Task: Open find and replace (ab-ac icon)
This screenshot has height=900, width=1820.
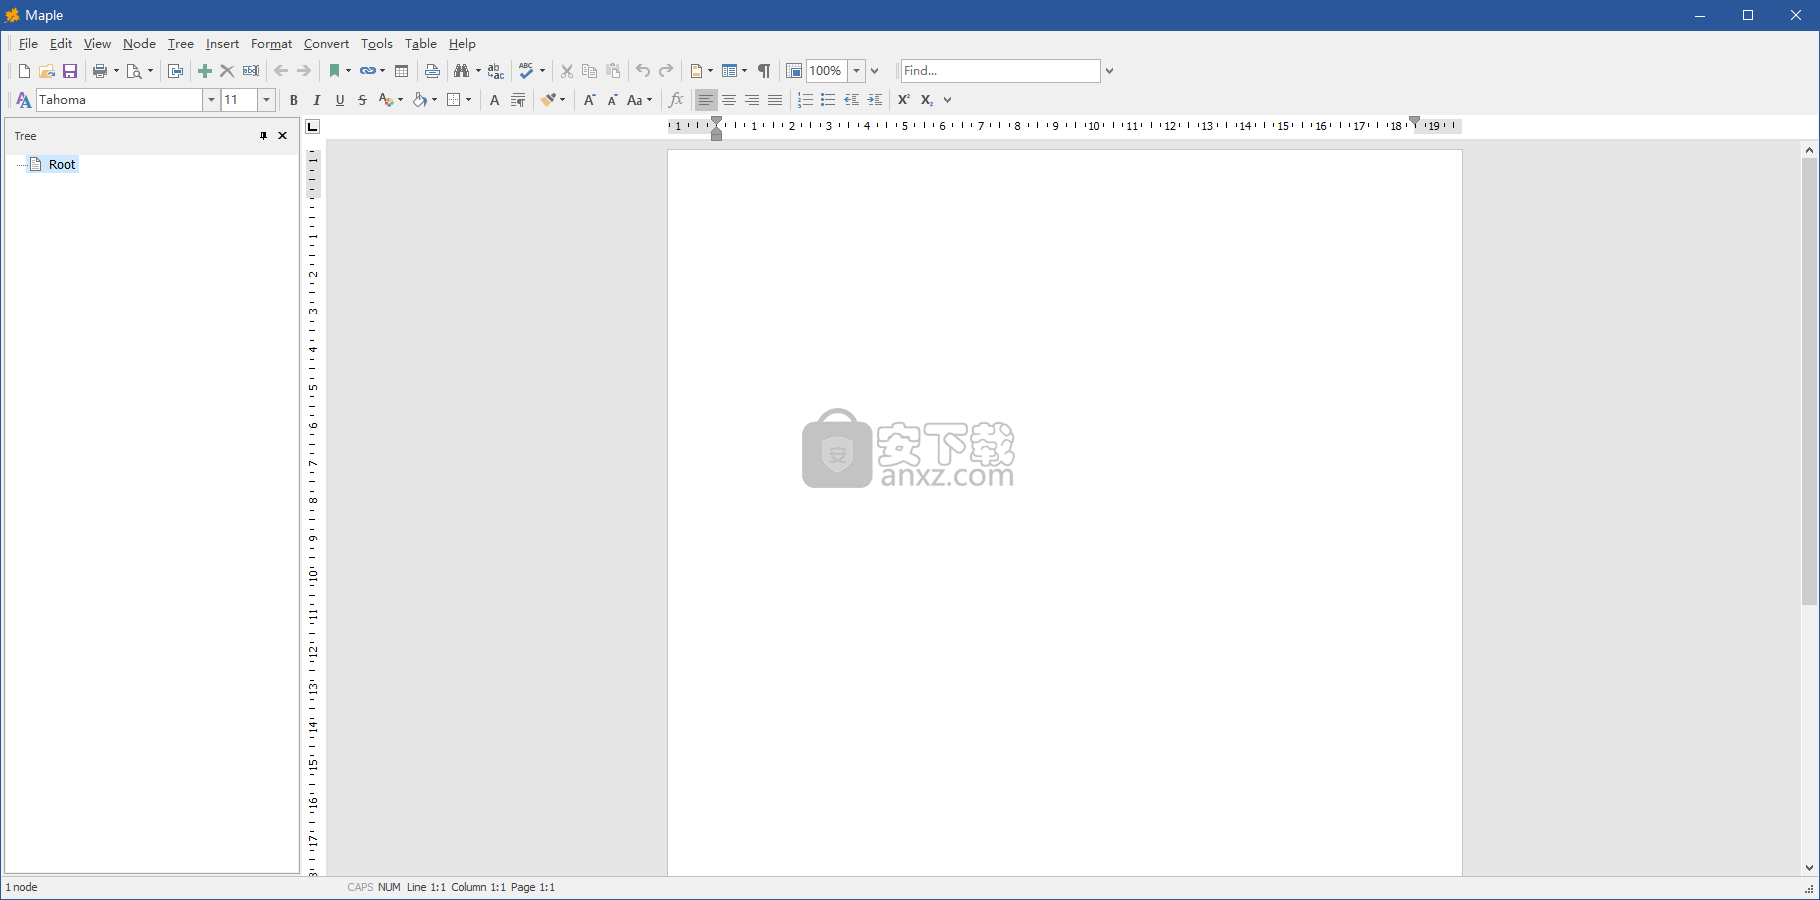Action: [x=496, y=71]
